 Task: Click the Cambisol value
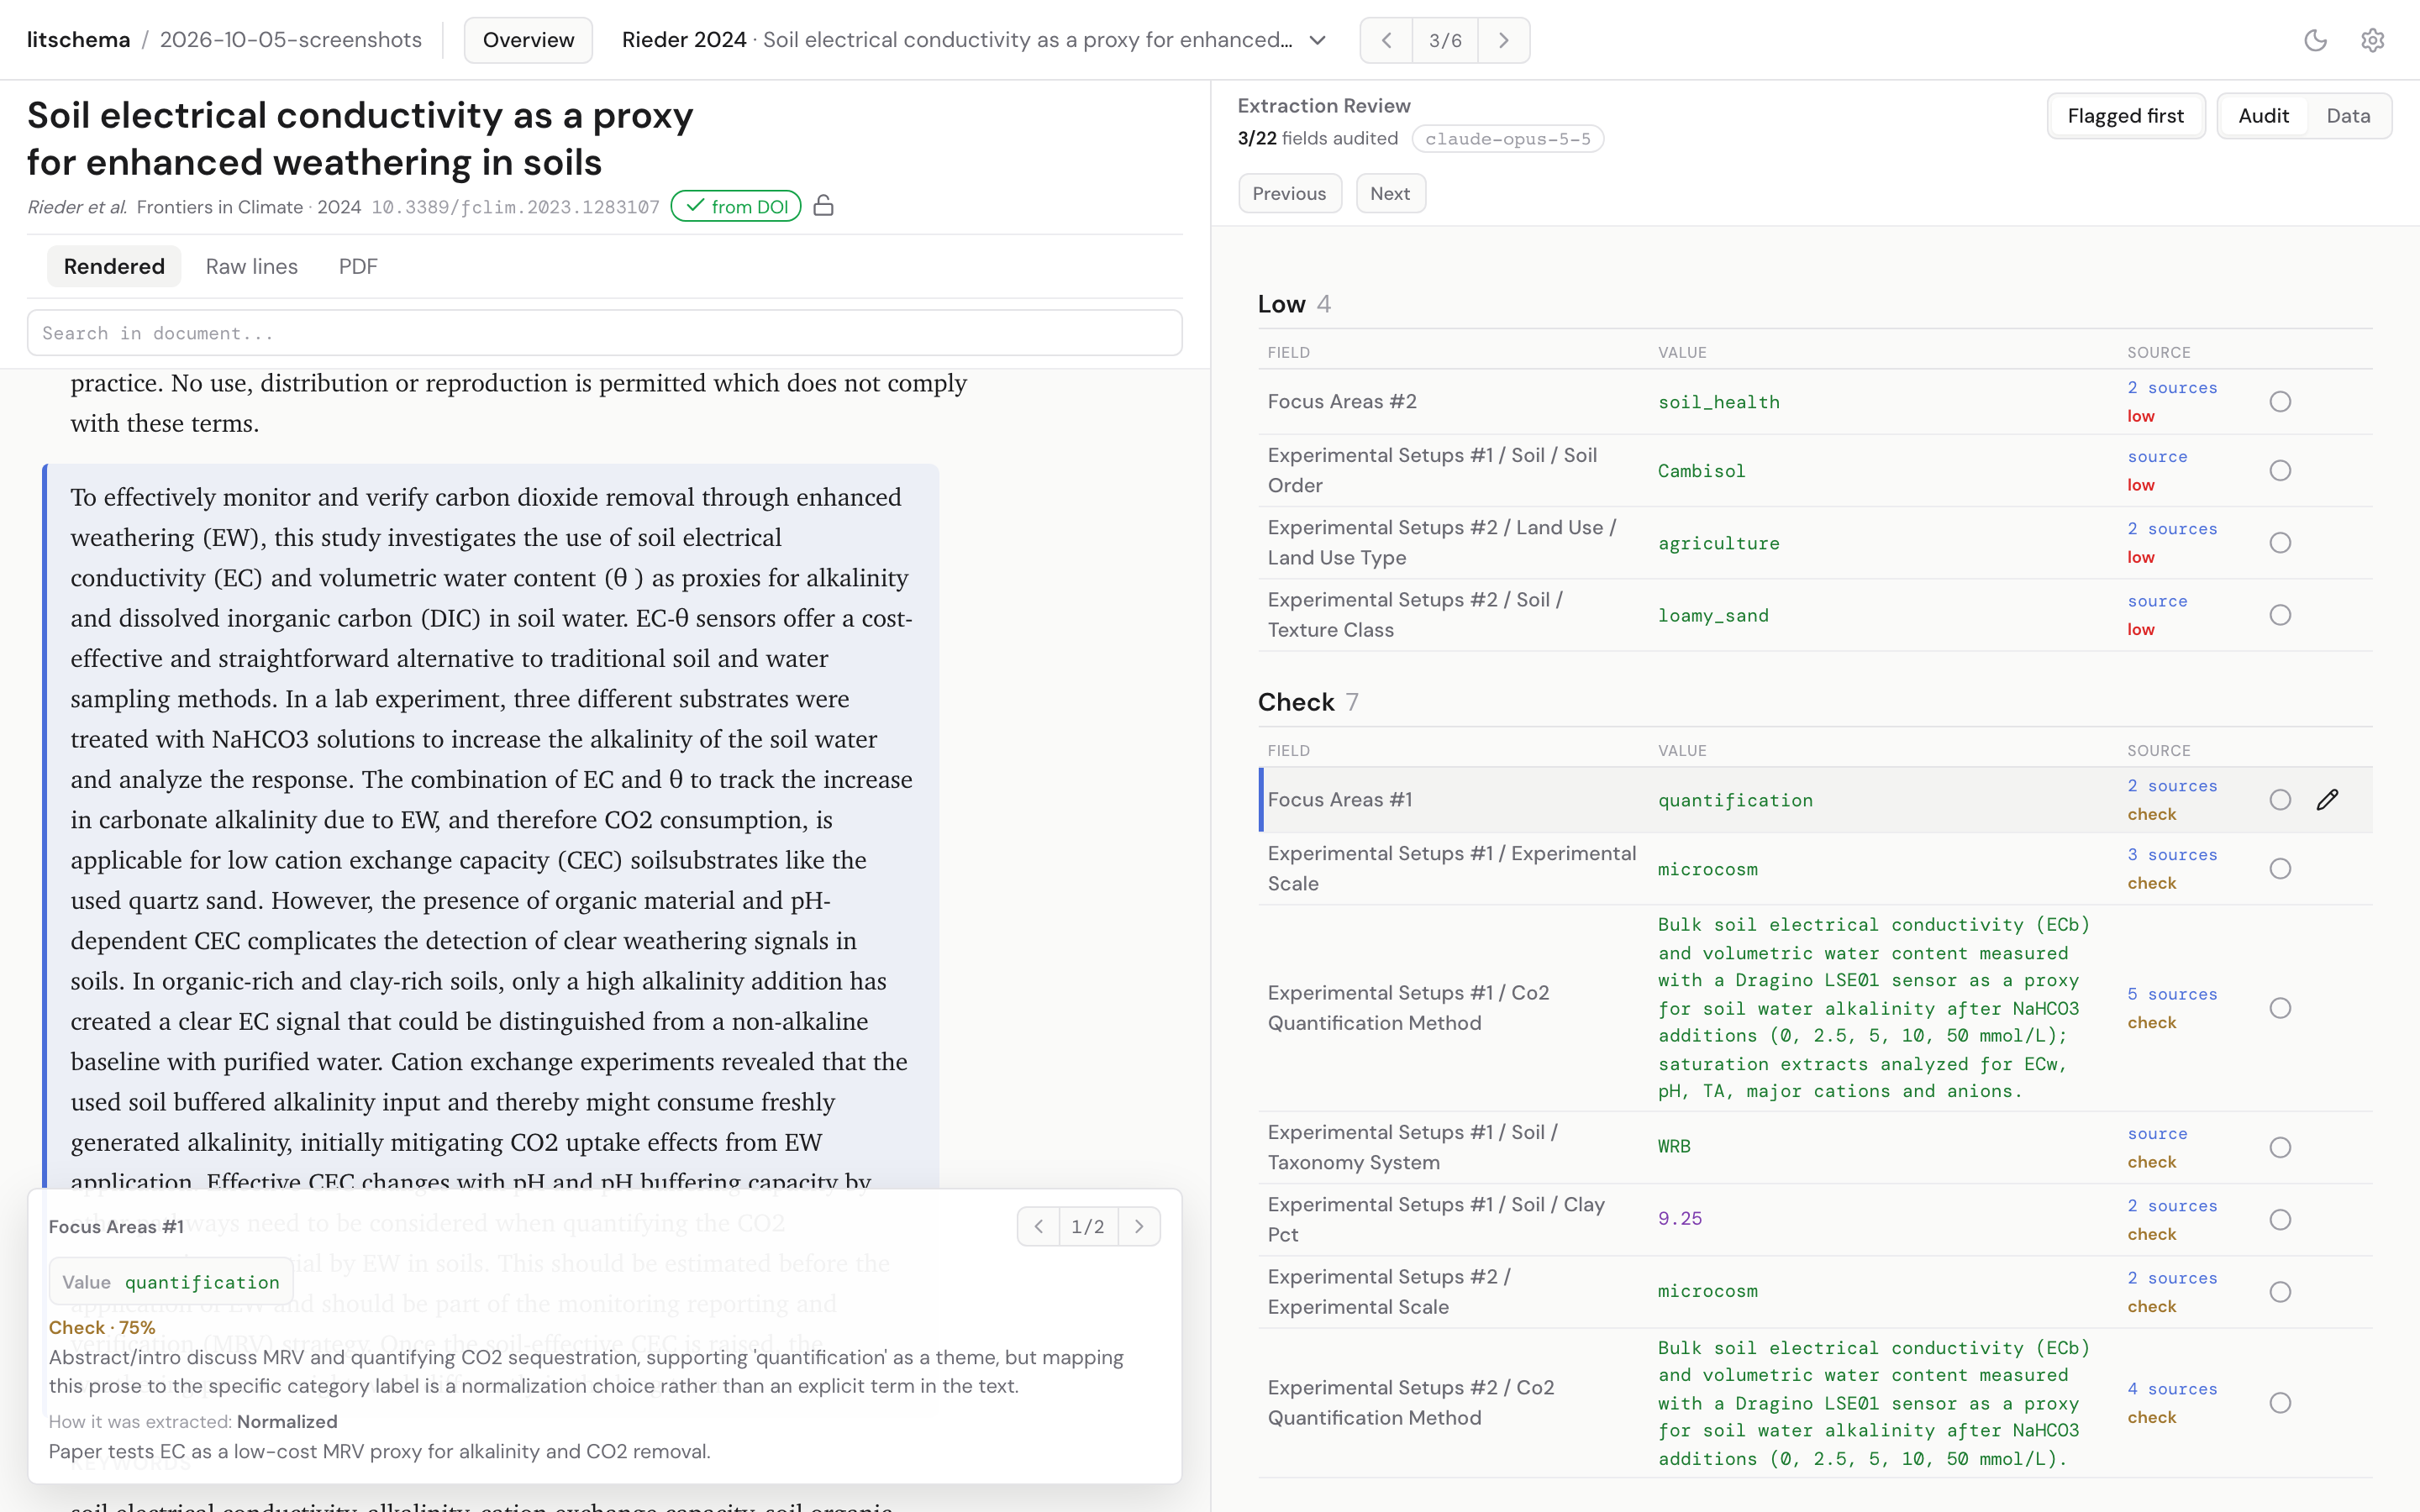1701,471
